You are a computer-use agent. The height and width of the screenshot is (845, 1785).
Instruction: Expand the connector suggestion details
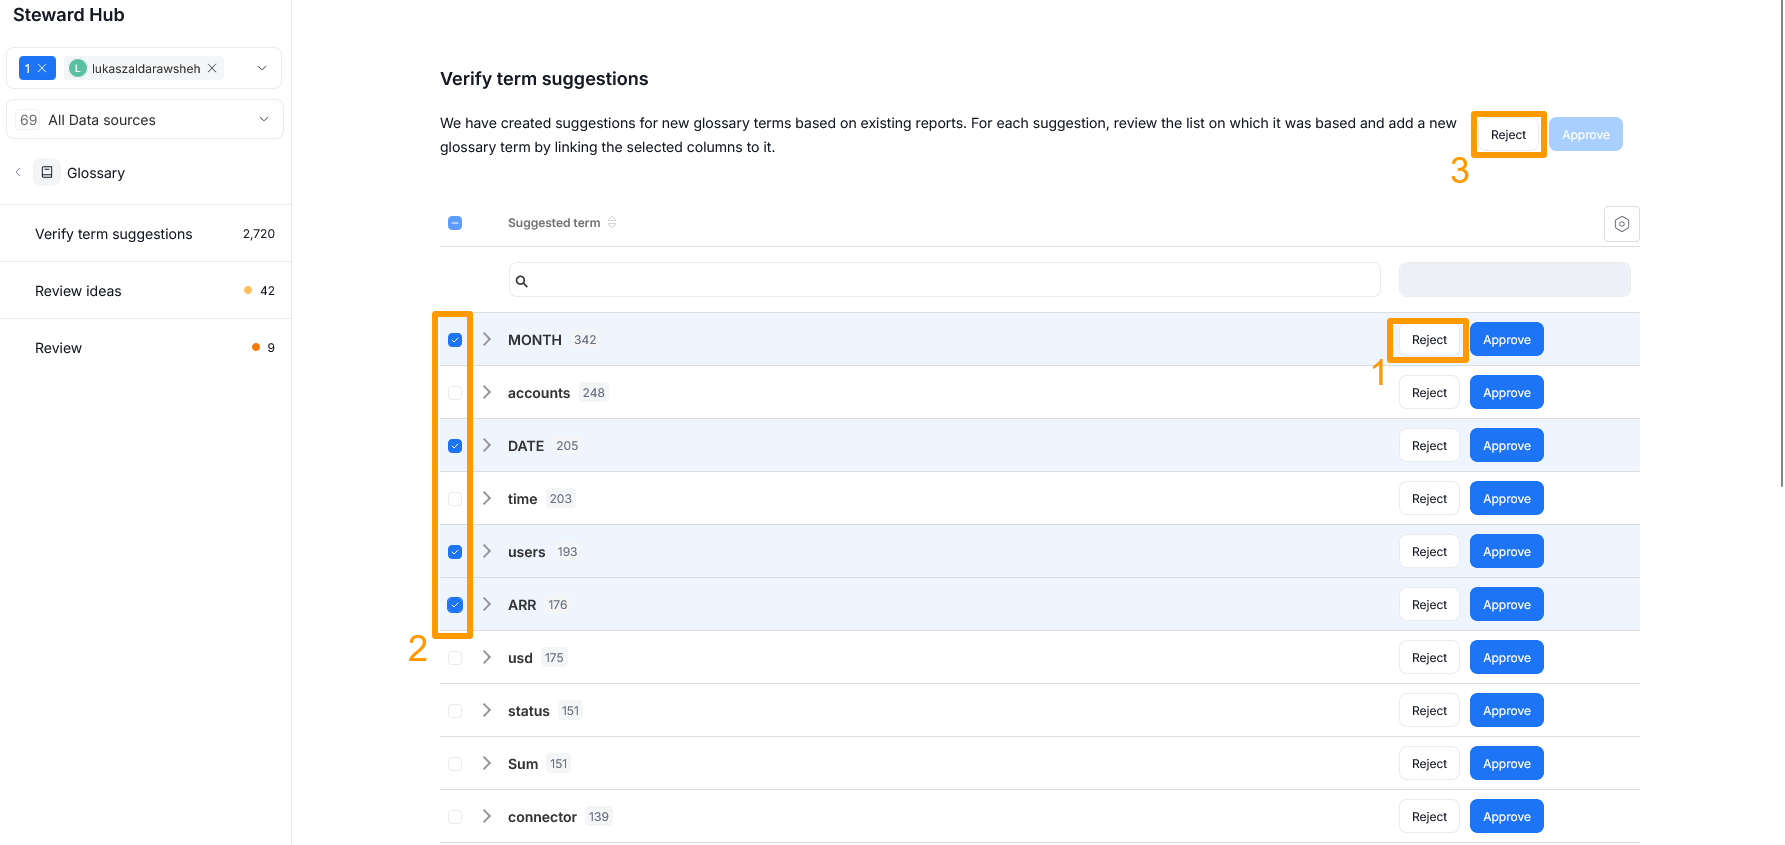[x=487, y=816]
